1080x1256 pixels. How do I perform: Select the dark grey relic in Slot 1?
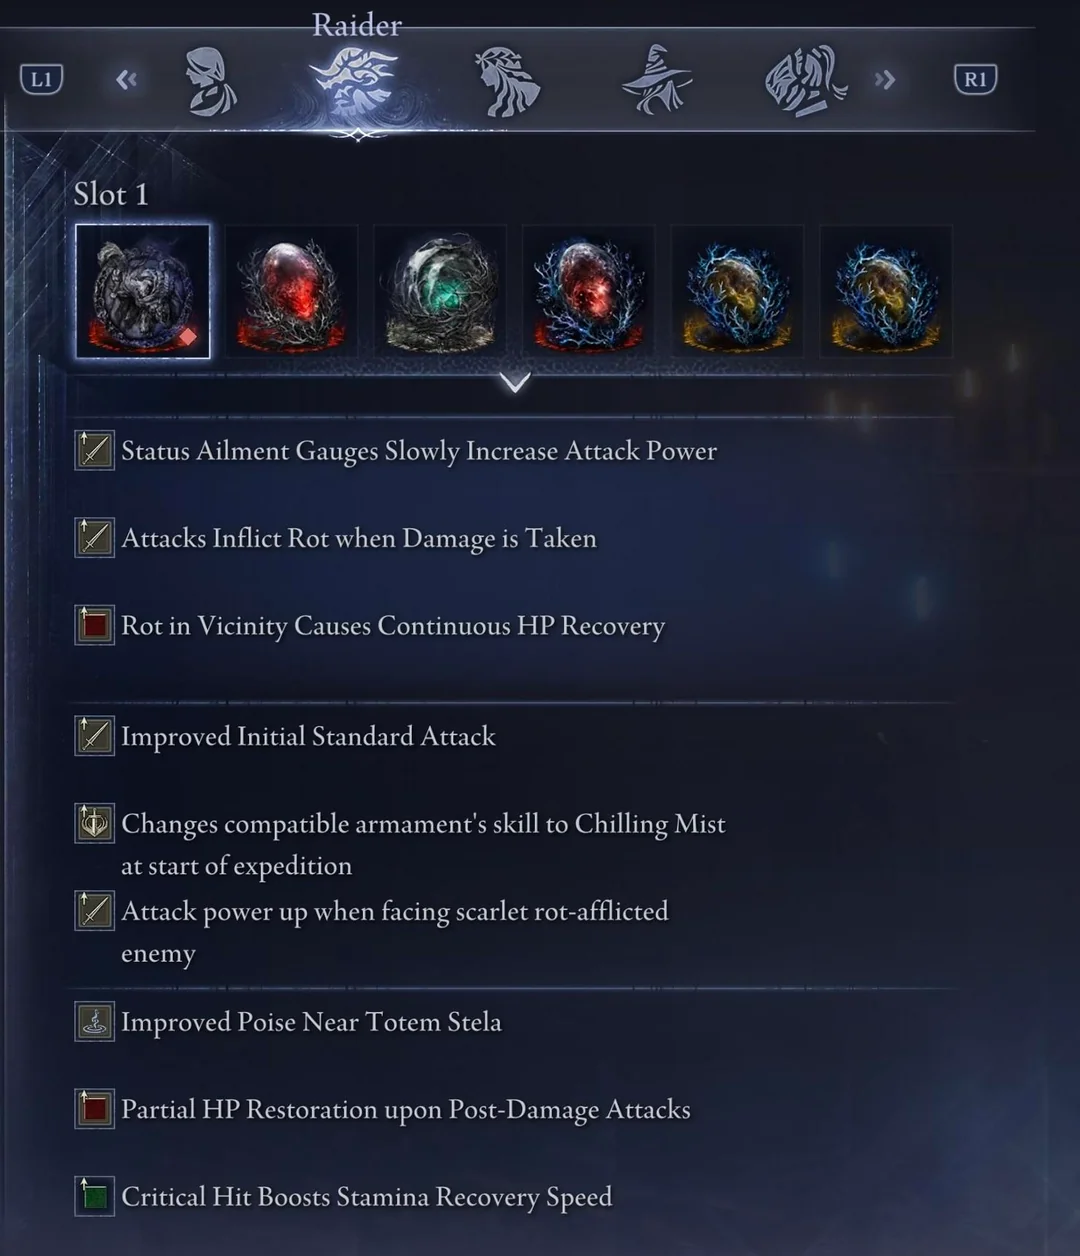(x=143, y=291)
